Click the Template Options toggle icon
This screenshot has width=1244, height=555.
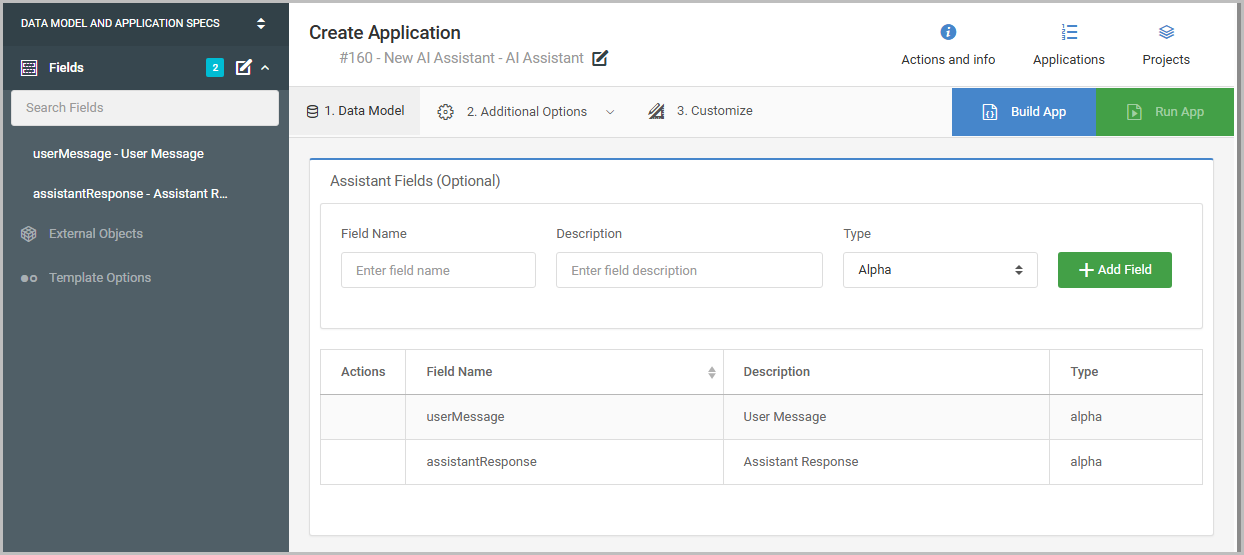click(x=29, y=278)
